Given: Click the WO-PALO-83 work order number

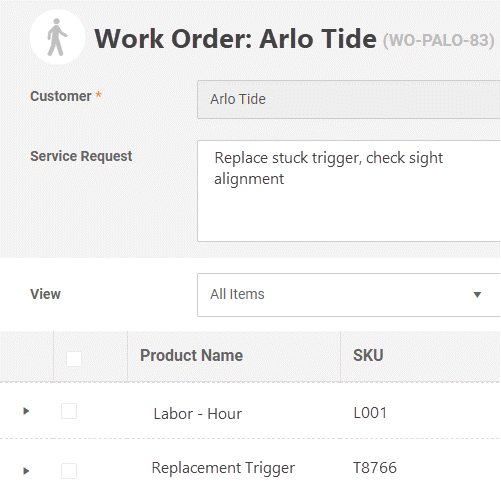Looking at the screenshot, I should 438,41.
